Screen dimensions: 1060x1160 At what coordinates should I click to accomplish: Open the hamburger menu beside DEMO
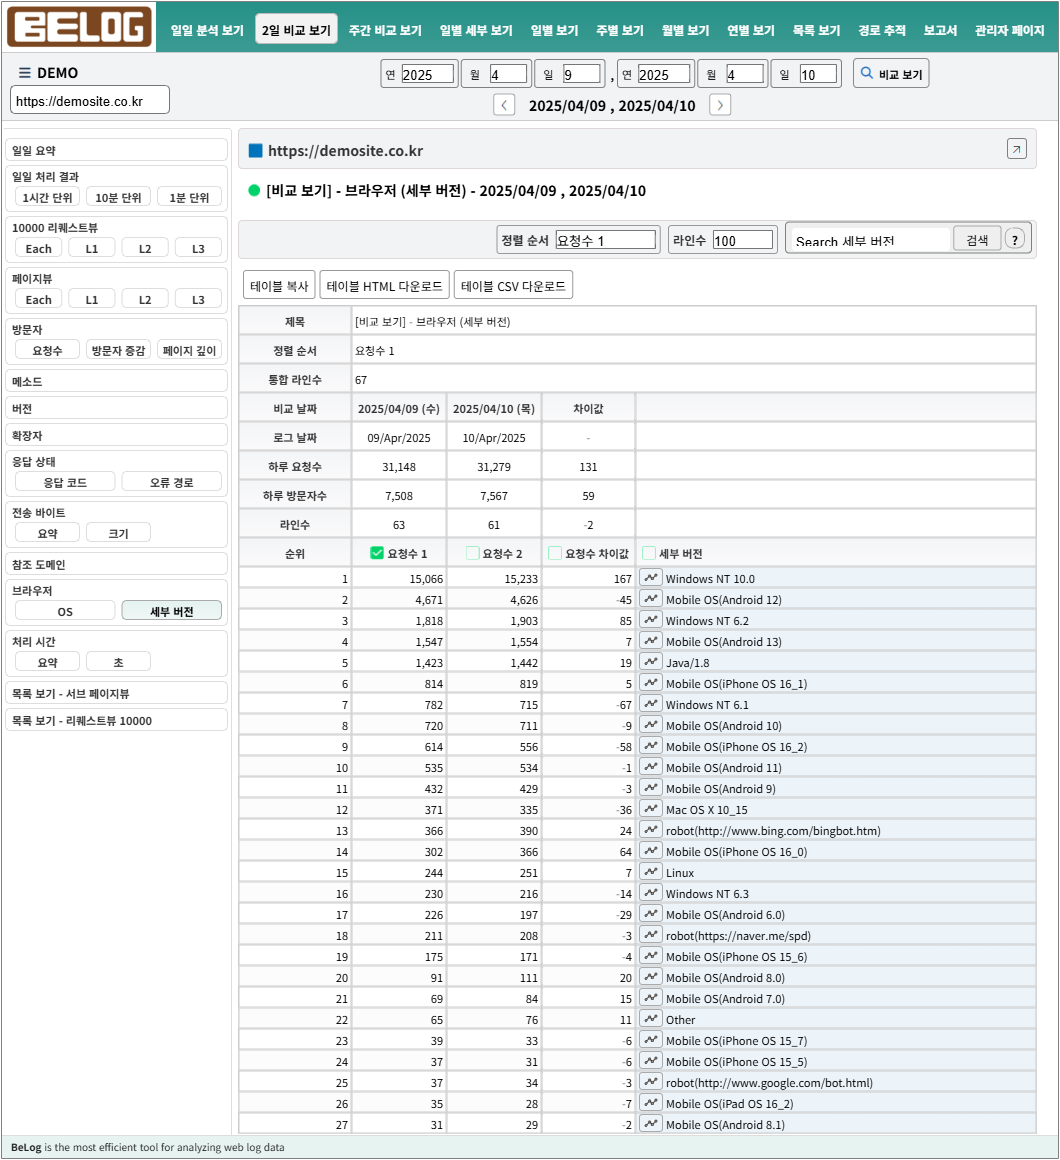pyautogui.click(x=24, y=72)
